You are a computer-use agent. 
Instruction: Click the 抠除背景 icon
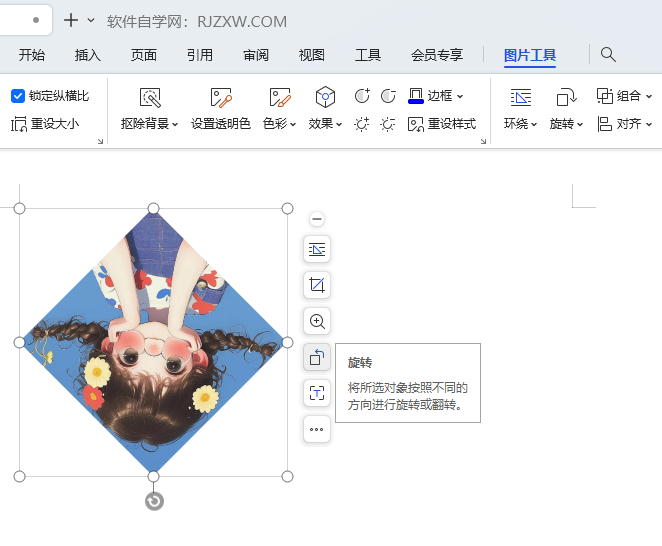coord(150,98)
